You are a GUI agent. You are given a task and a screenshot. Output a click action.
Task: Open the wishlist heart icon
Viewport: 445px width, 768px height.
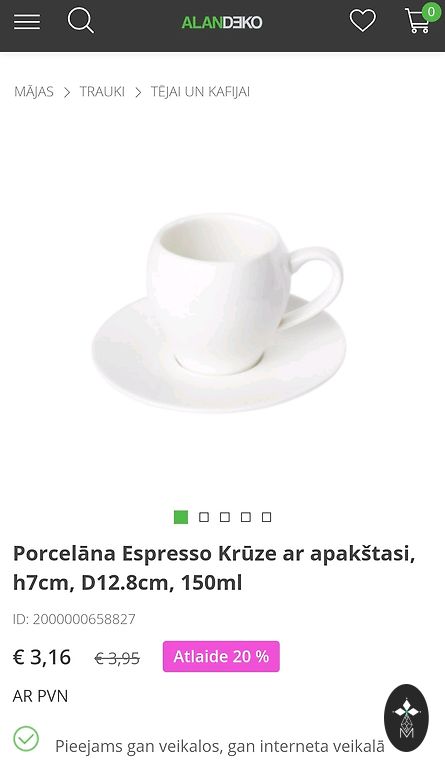click(x=363, y=22)
